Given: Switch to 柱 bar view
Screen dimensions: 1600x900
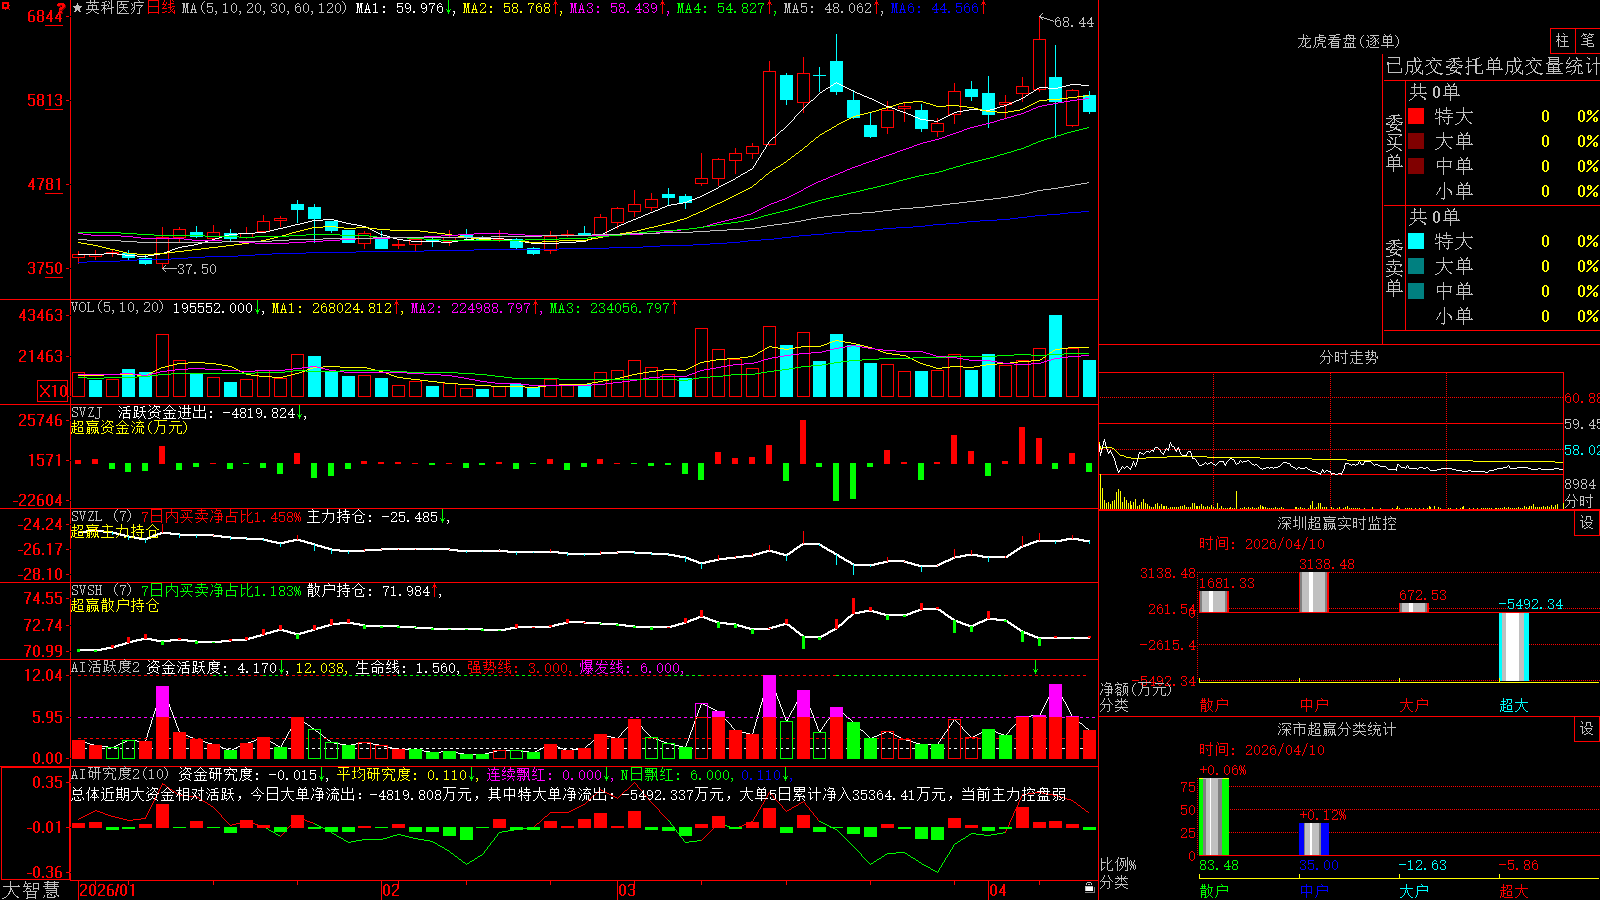Looking at the screenshot, I should tap(1562, 41).
